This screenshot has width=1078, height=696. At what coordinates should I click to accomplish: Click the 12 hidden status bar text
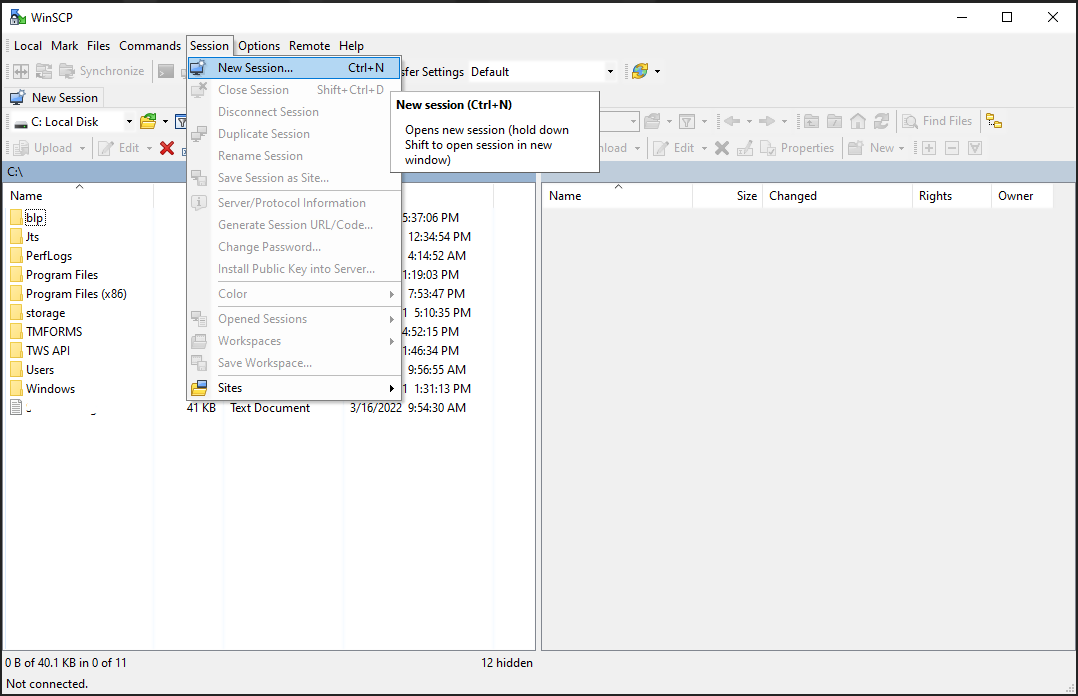pos(507,663)
